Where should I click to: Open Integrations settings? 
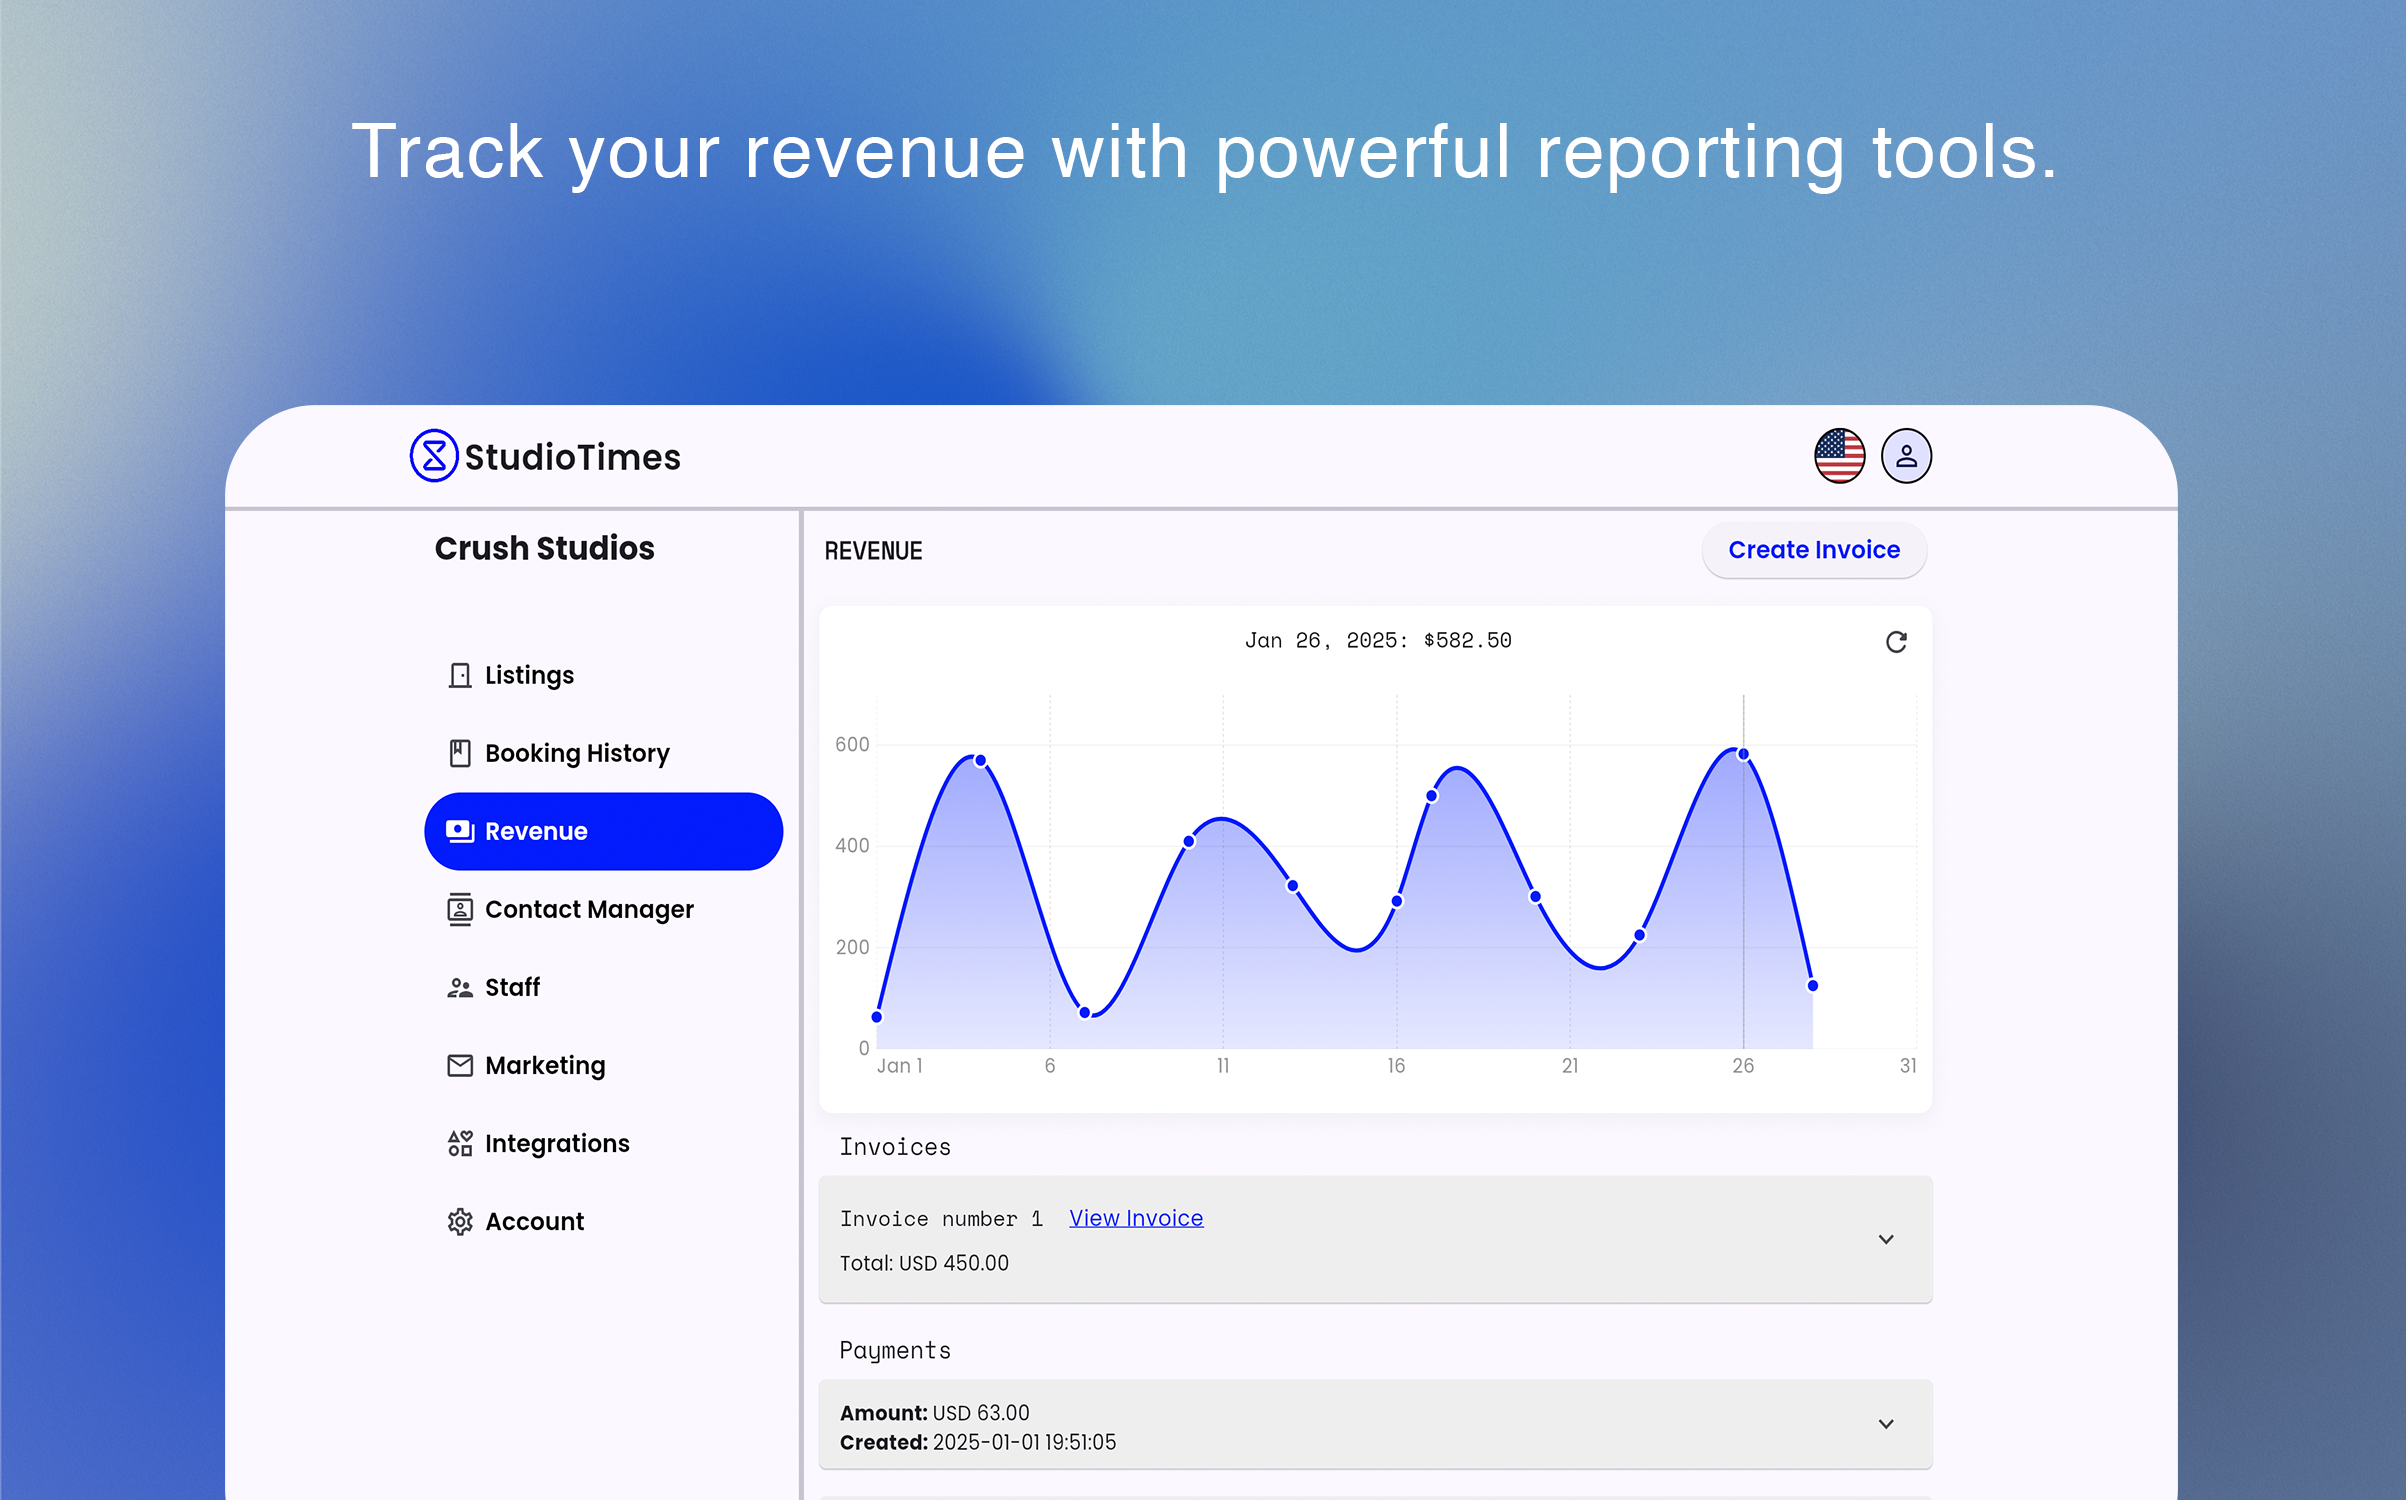(603, 1143)
